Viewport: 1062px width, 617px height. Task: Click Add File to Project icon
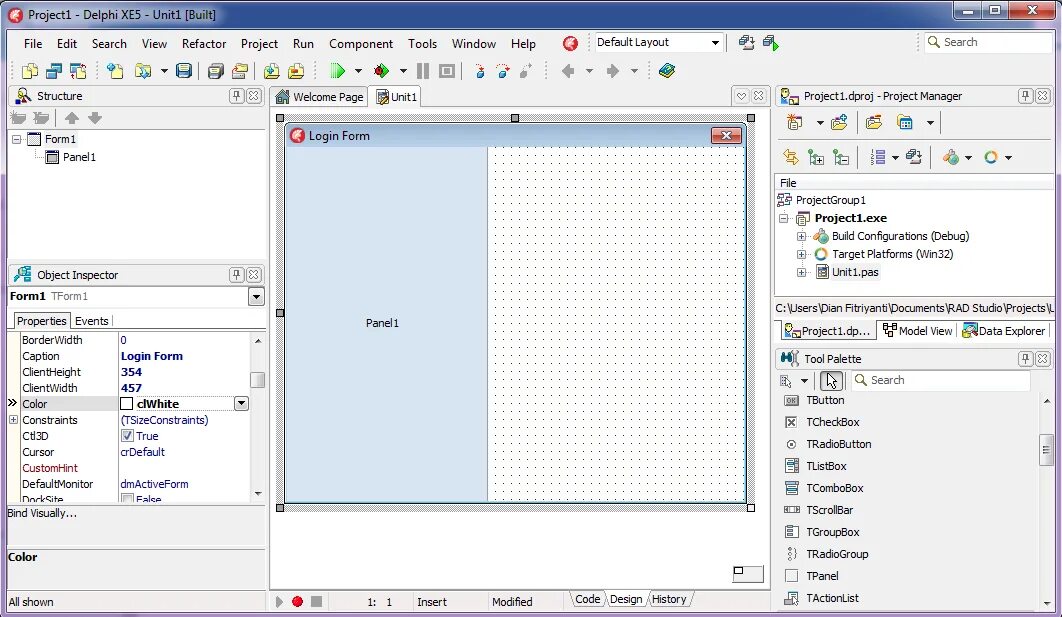[272, 70]
